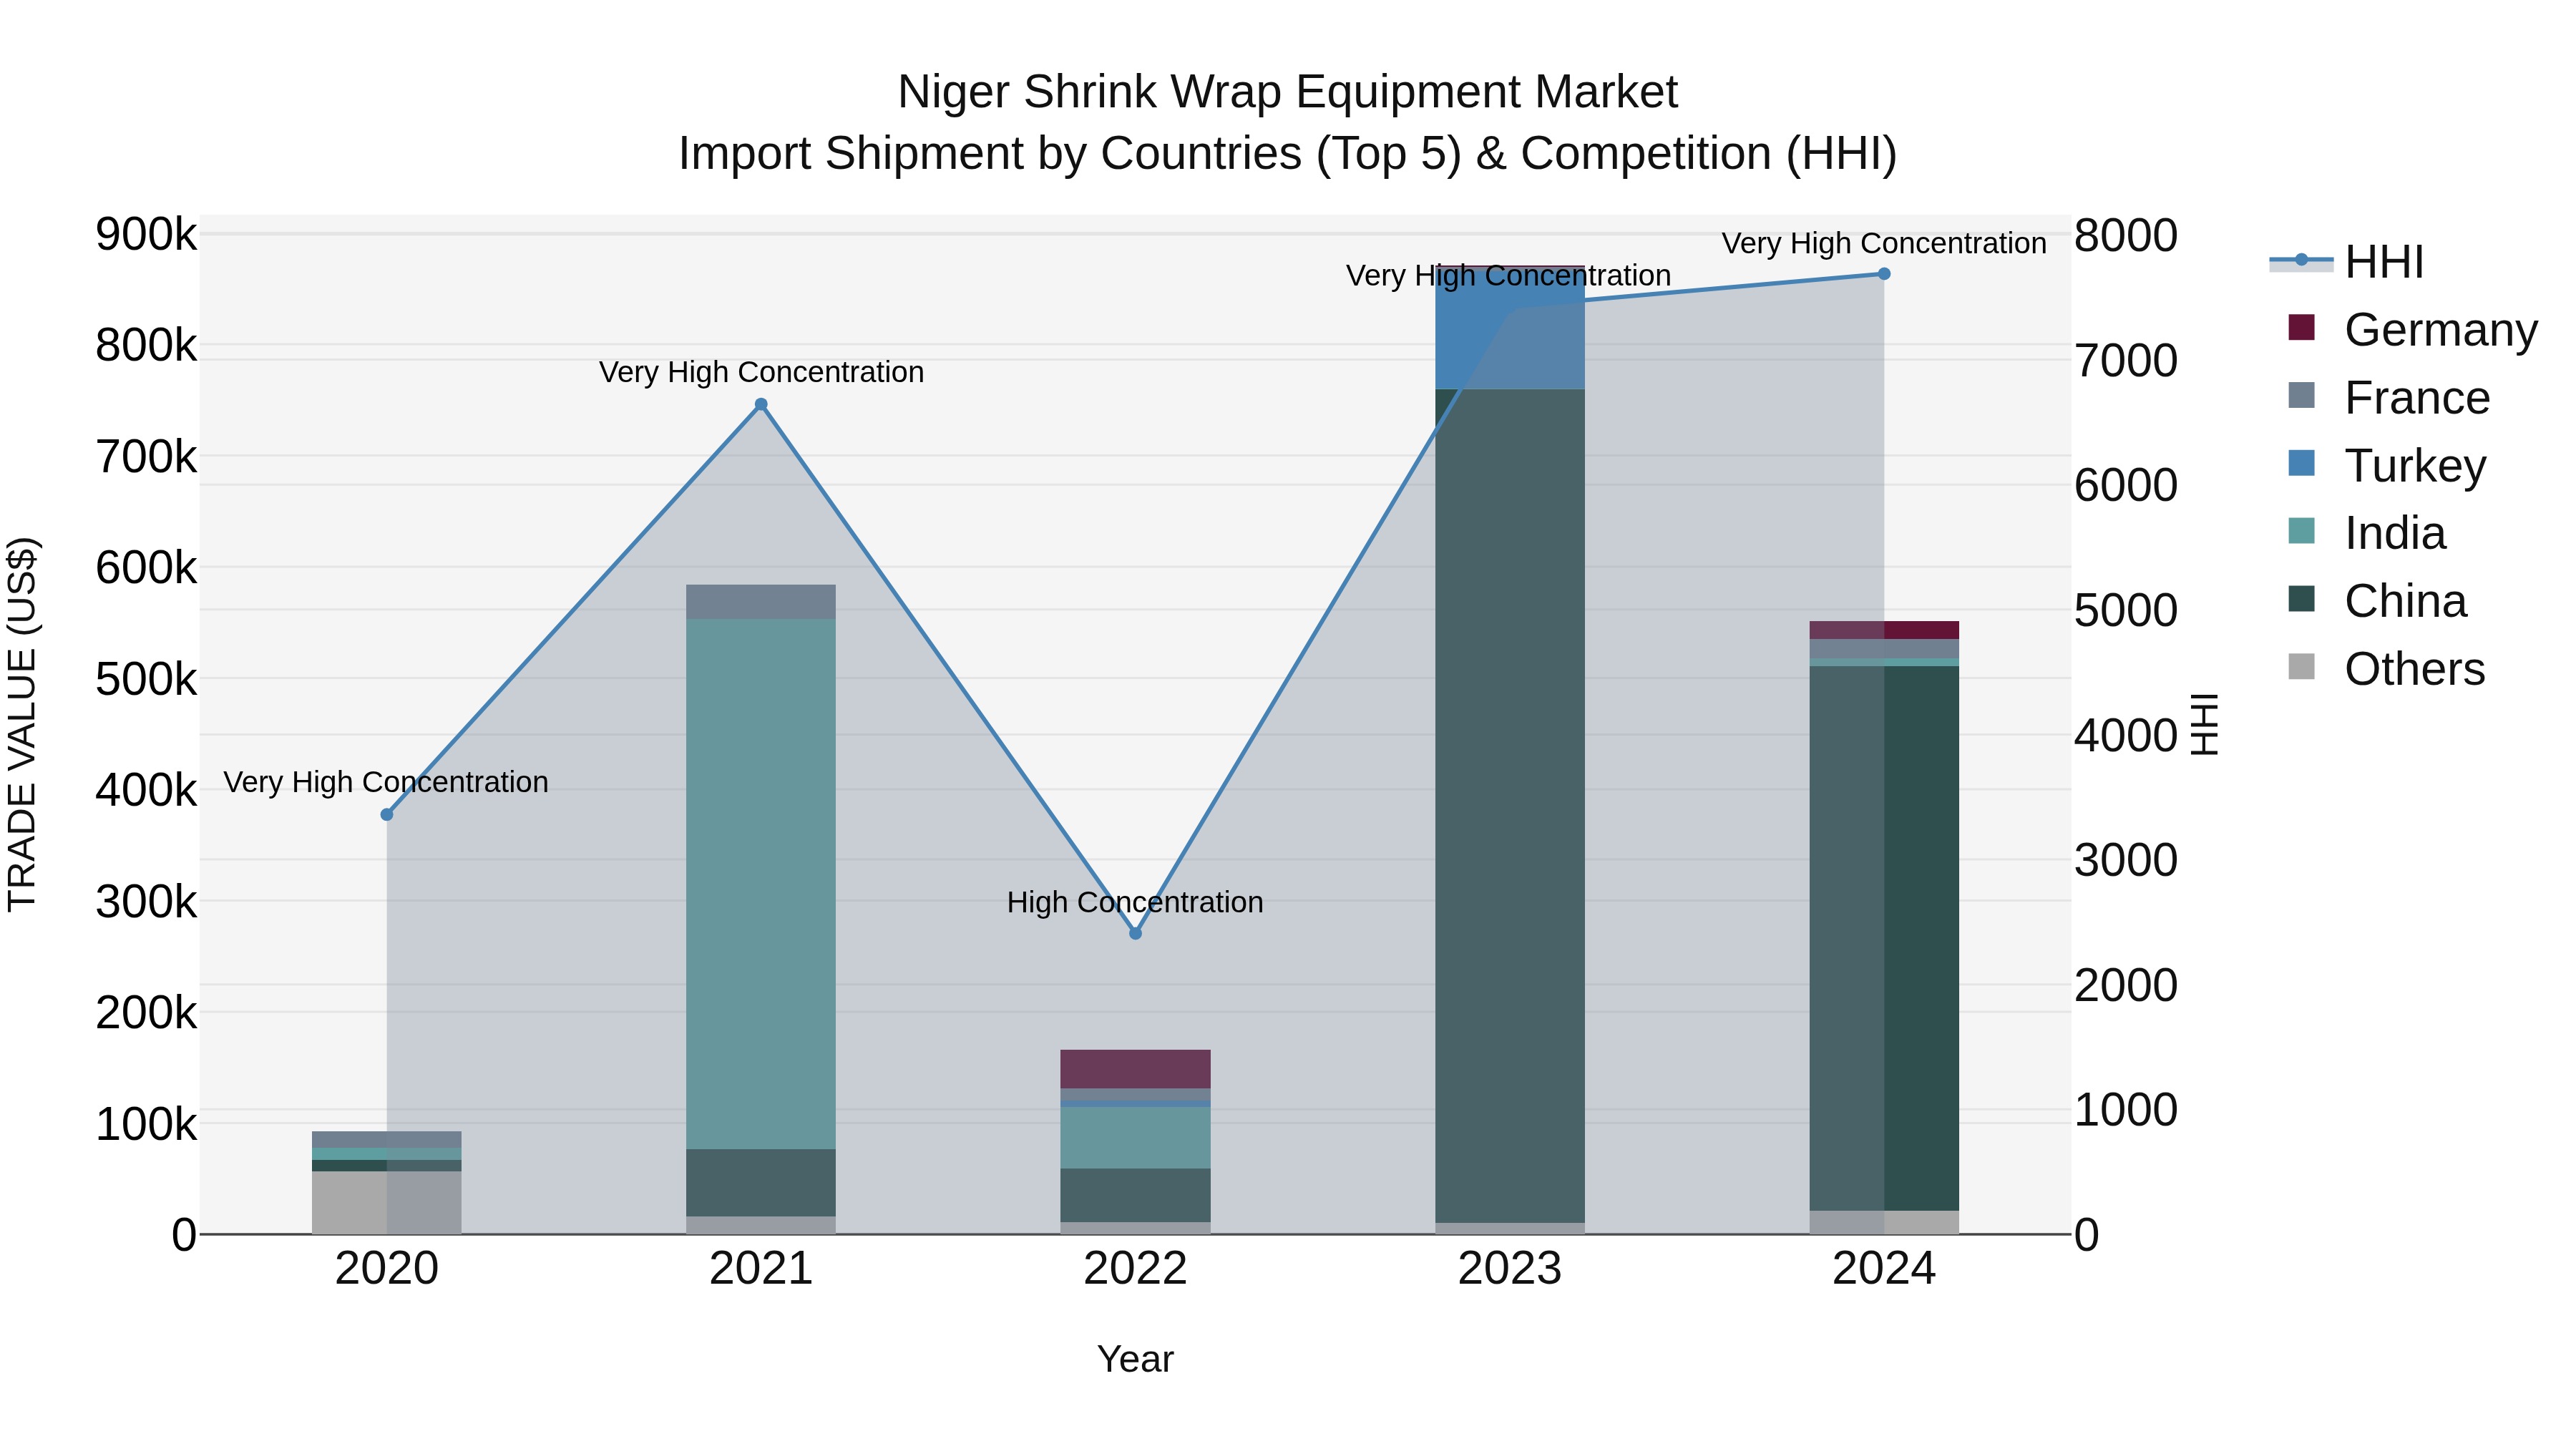Select the China segment of the 2021 bar
The image size is (2576, 1449).
[x=761, y=1183]
